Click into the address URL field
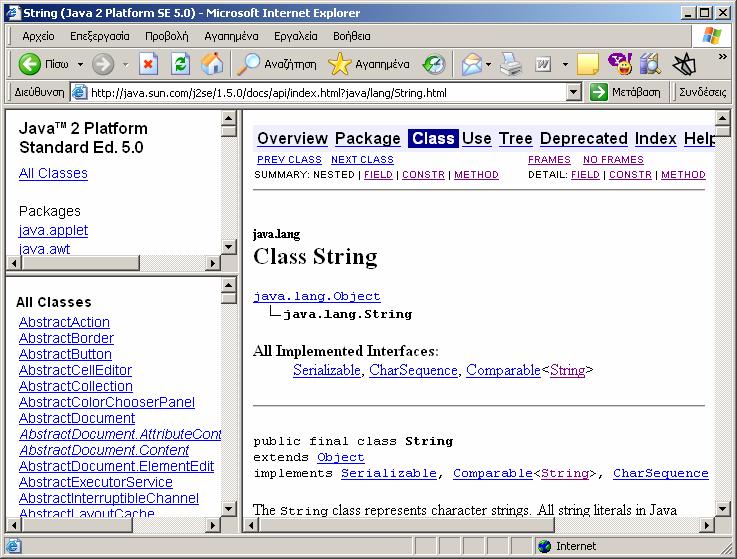 click(327, 93)
